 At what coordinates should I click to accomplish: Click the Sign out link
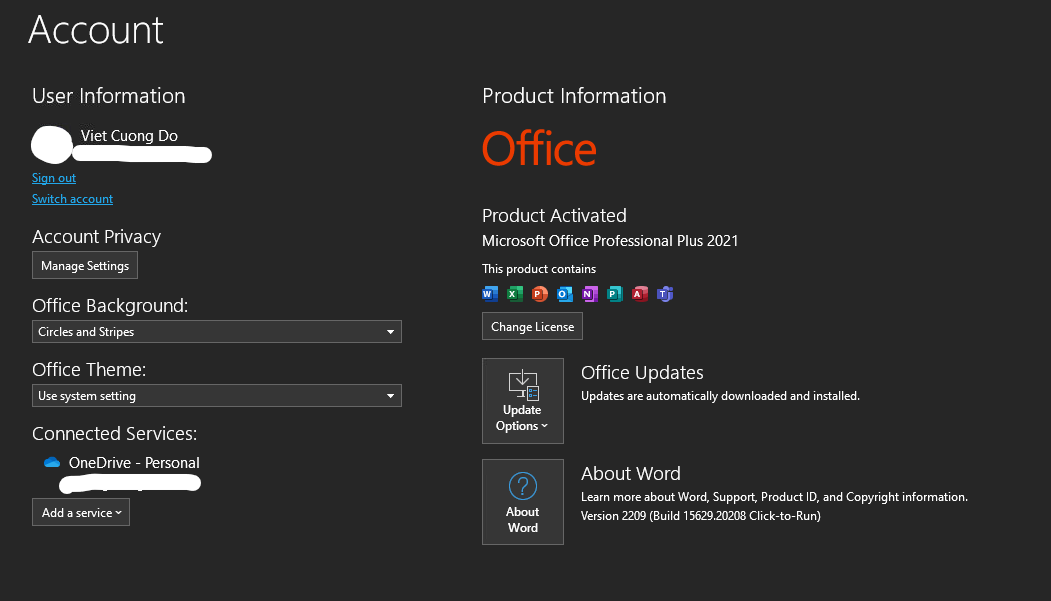(x=54, y=178)
